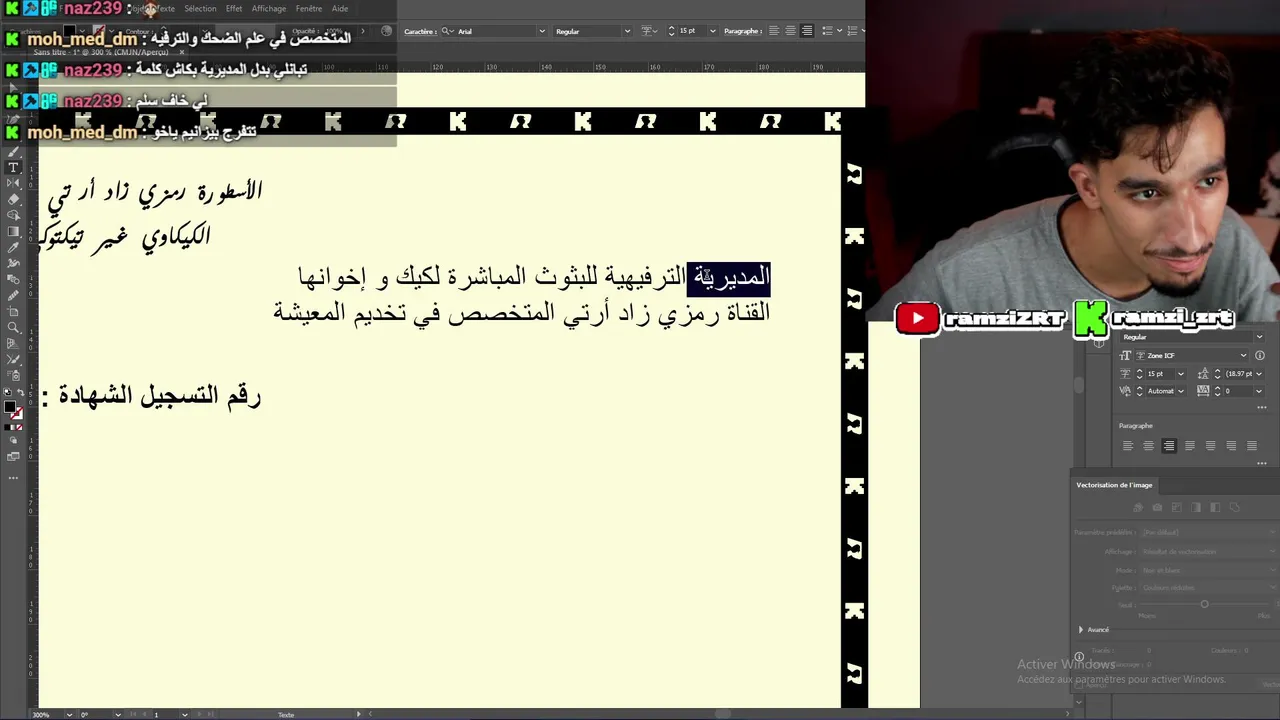The image size is (1280, 720).
Task: Align center in Paragraphe panel
Action: 1148,446
